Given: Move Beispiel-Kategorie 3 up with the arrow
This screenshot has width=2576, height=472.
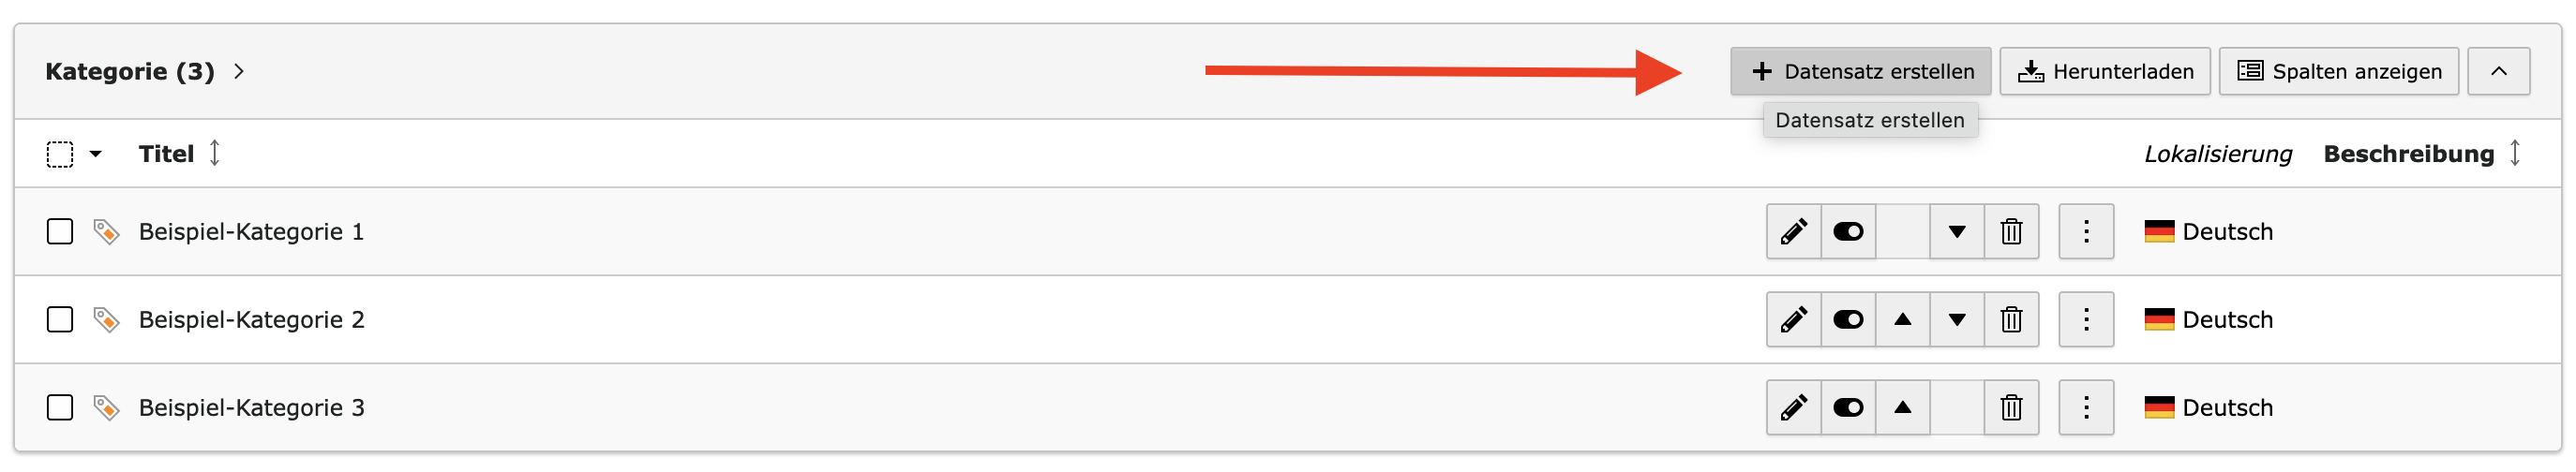Looking at the screenshot, I should pyautogui.click(x=1903, y=408).
